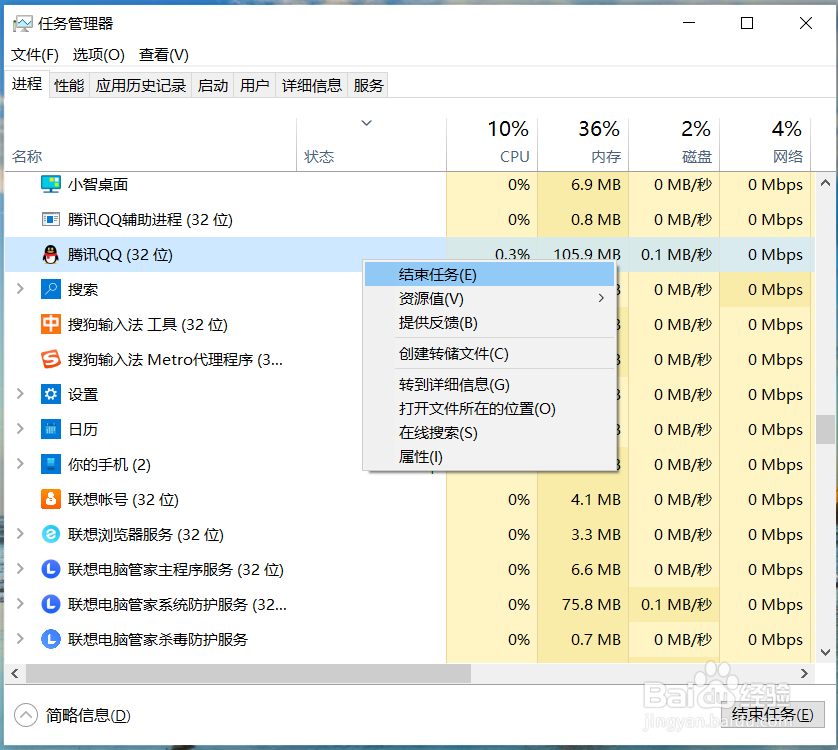Viewport: 838px width, 750px height.
Task: Click the 联想帐号 orange icon
Action: point(51,499)
